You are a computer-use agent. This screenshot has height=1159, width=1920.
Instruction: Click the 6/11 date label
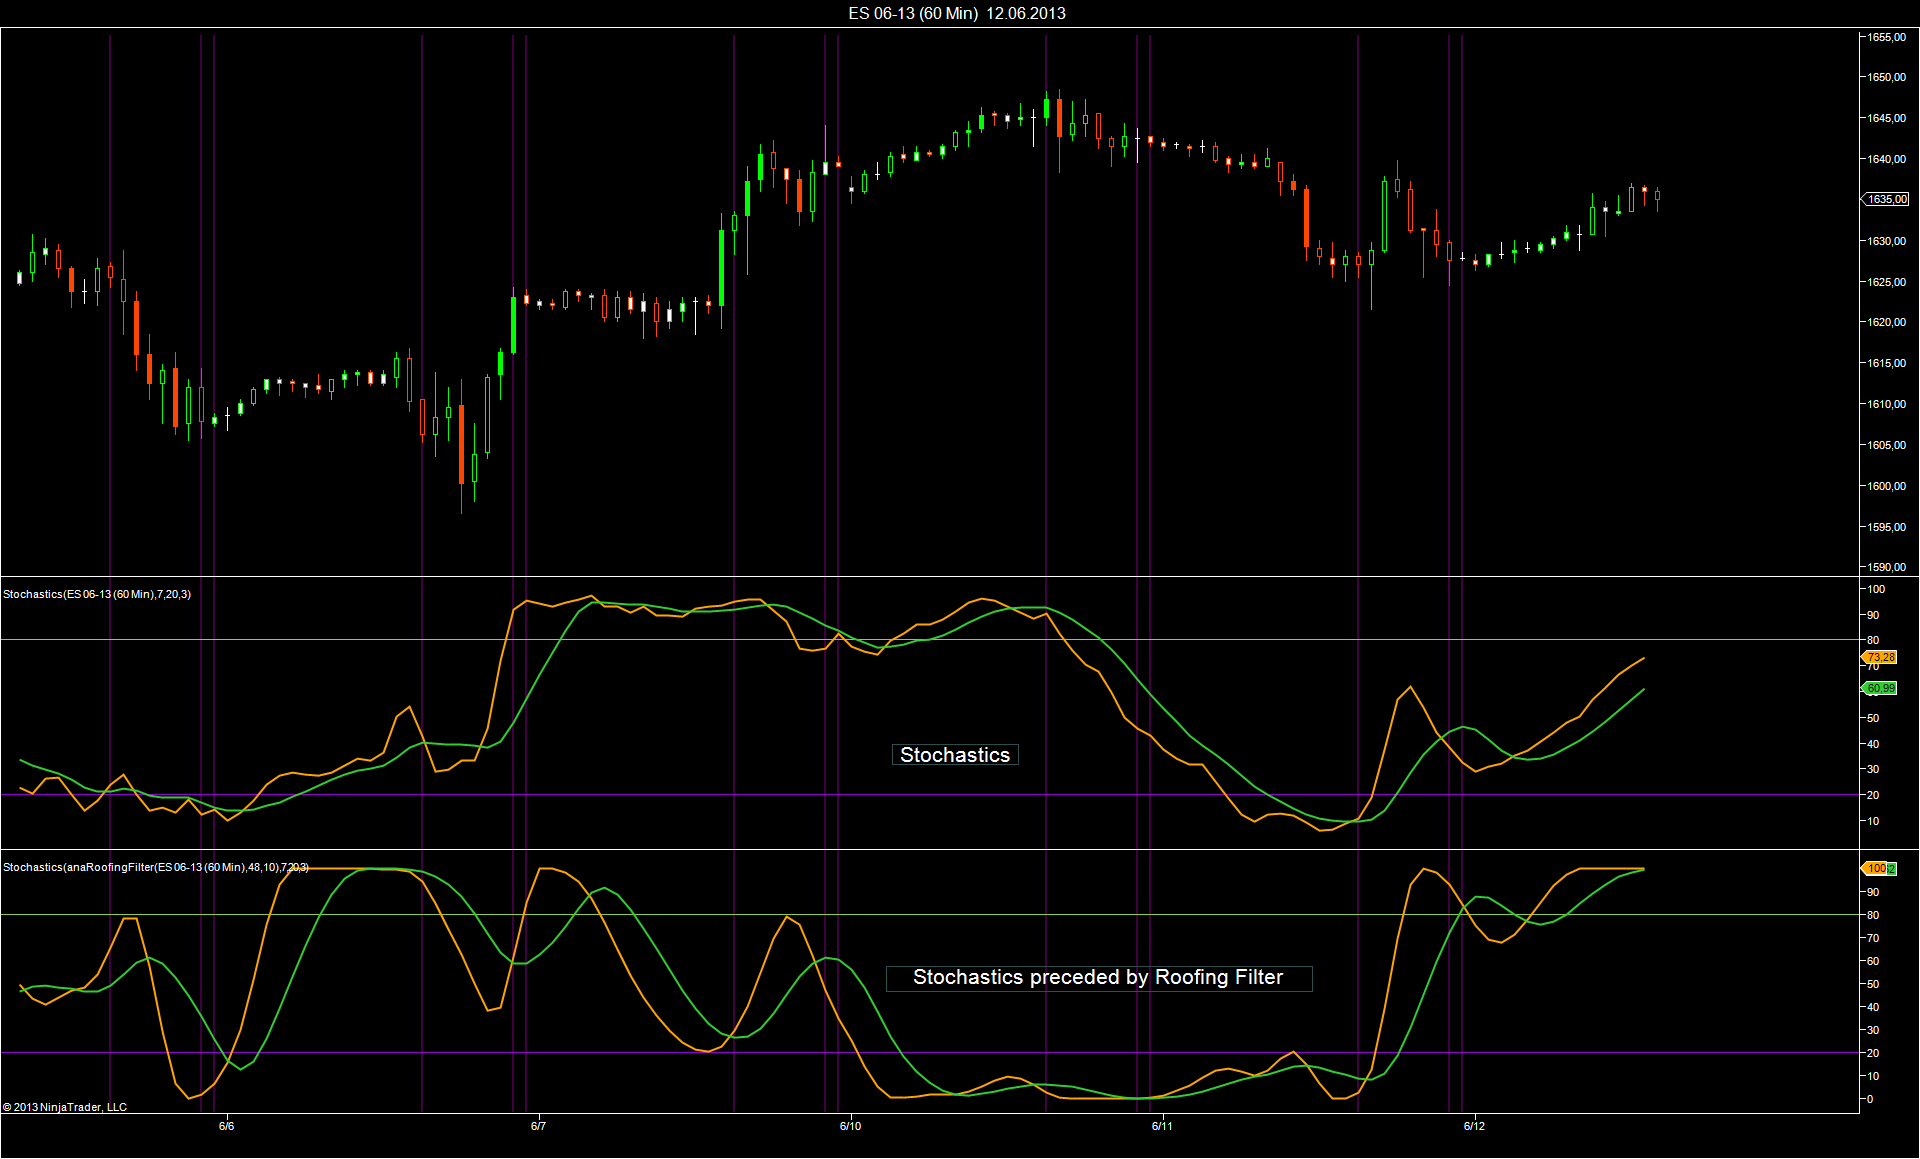click(1162, 1126)
